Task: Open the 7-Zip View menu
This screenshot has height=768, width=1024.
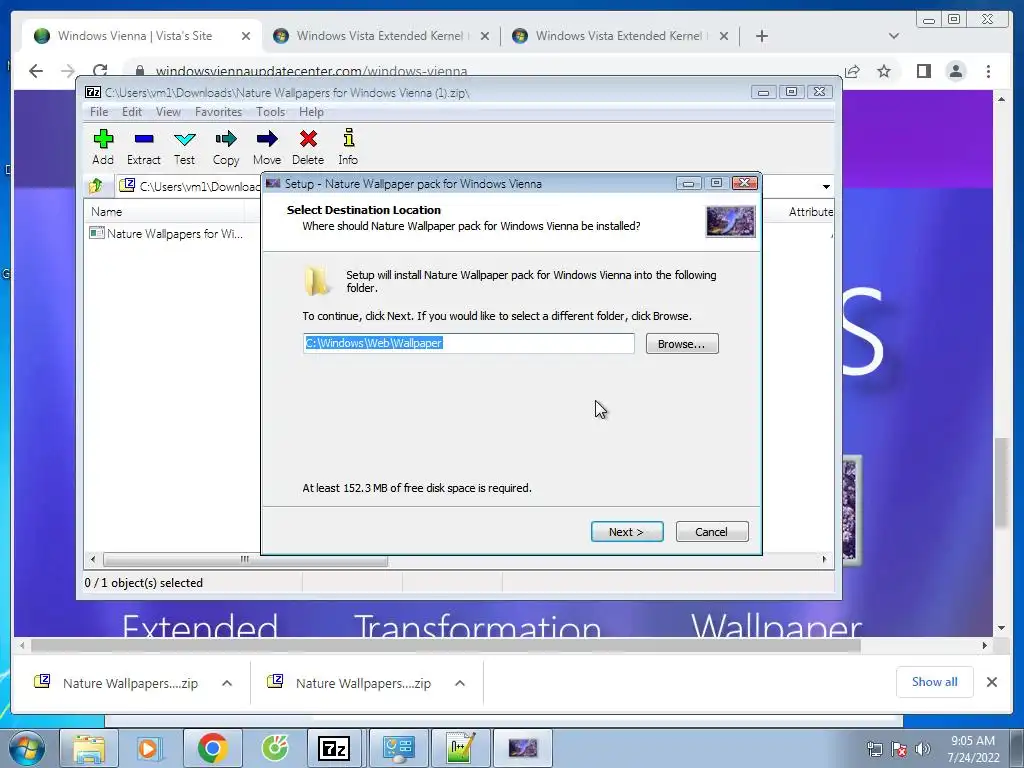Action: 168,112
